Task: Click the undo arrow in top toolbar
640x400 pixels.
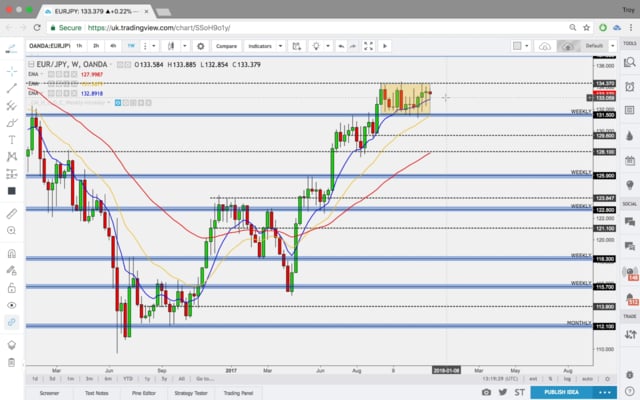Action: (x=341, y=46)
